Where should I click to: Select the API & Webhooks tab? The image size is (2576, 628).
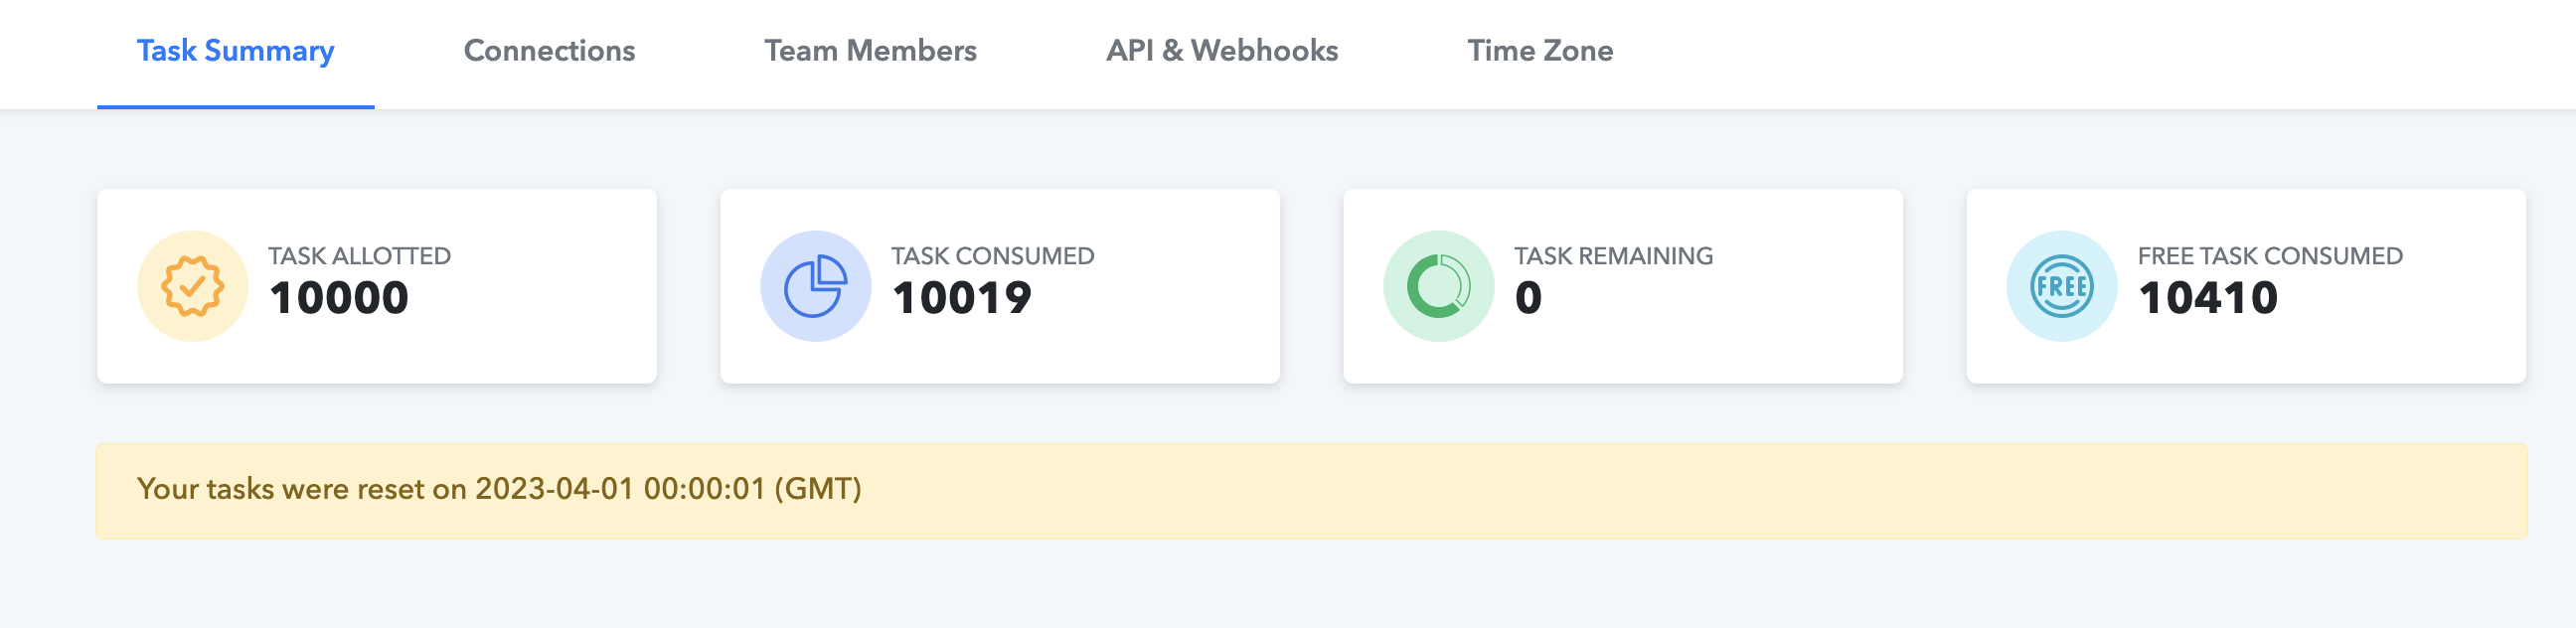tap(1221, 51)
